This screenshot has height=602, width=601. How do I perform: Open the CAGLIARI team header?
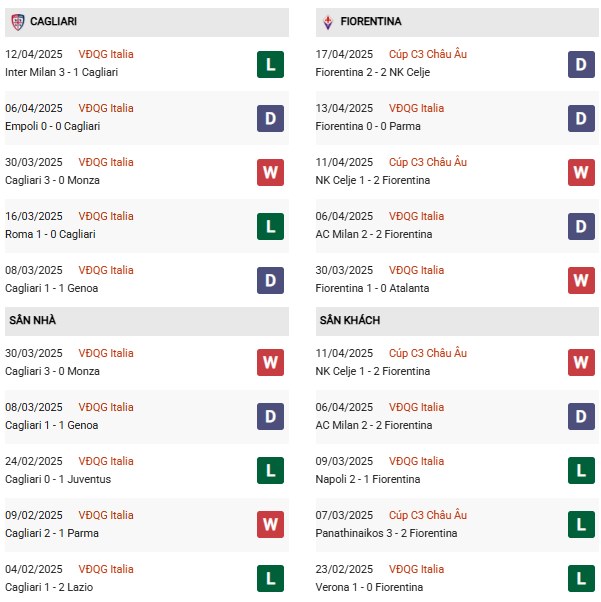pos(54,21)
